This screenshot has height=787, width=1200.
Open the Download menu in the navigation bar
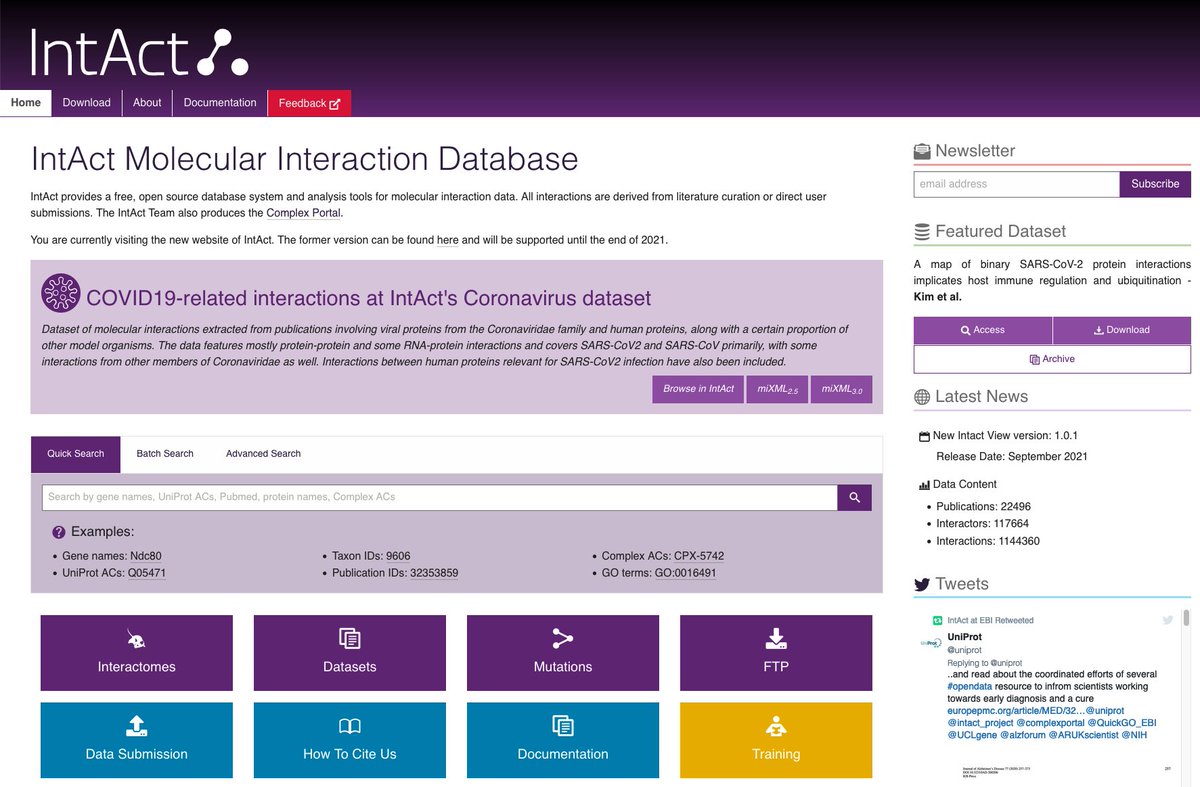86,102
